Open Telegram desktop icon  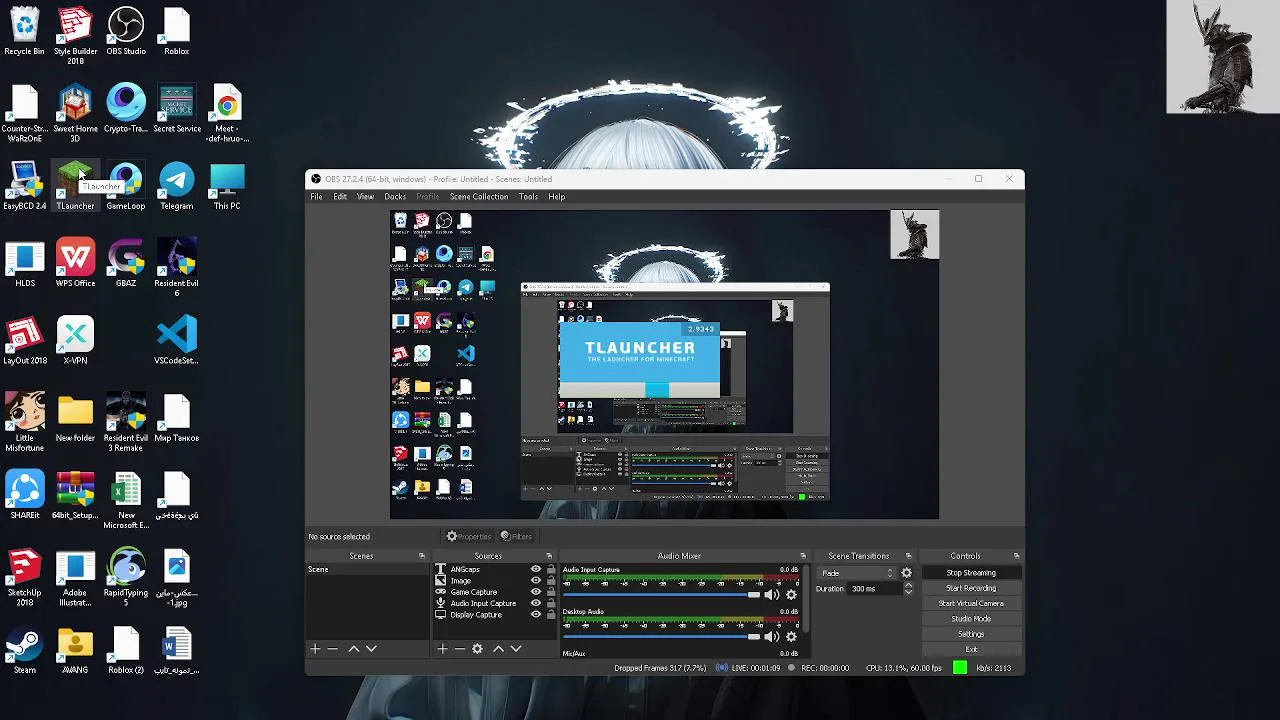pos(177,187)
